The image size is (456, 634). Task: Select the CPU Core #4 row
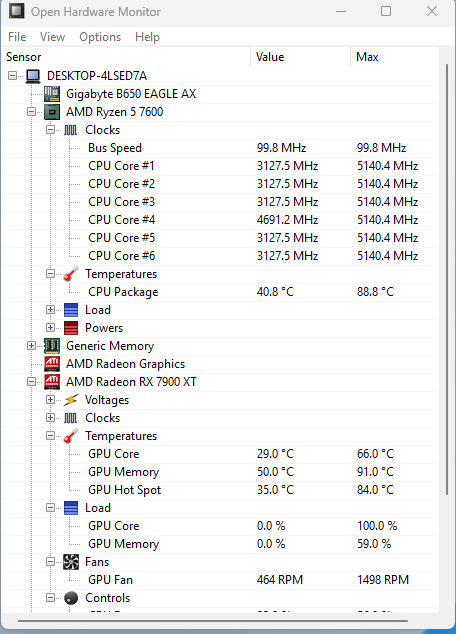220,220
